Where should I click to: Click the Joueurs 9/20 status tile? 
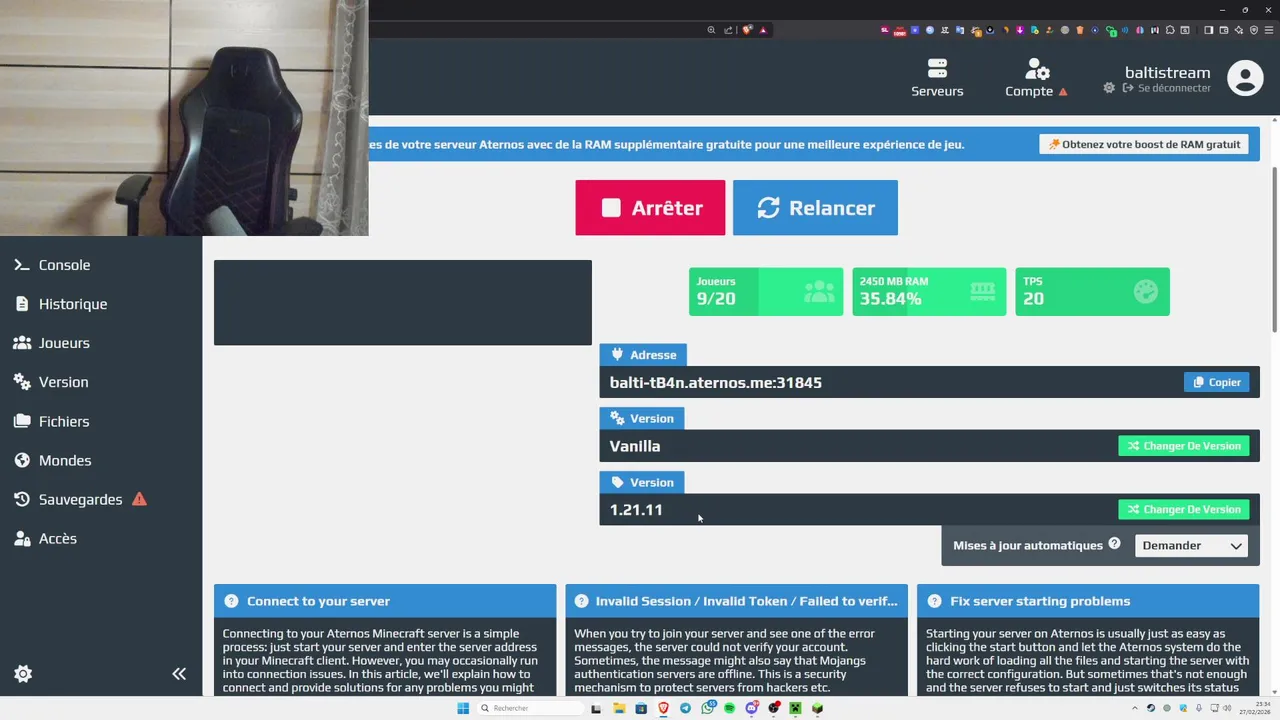(766, 292)
